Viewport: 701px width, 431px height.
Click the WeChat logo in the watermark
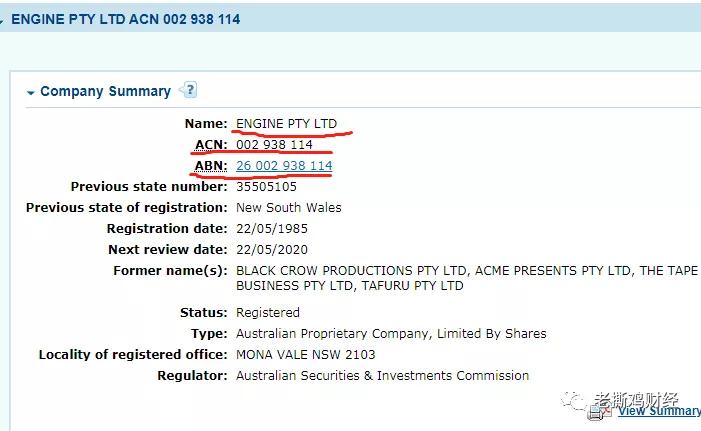click(574, 400)
